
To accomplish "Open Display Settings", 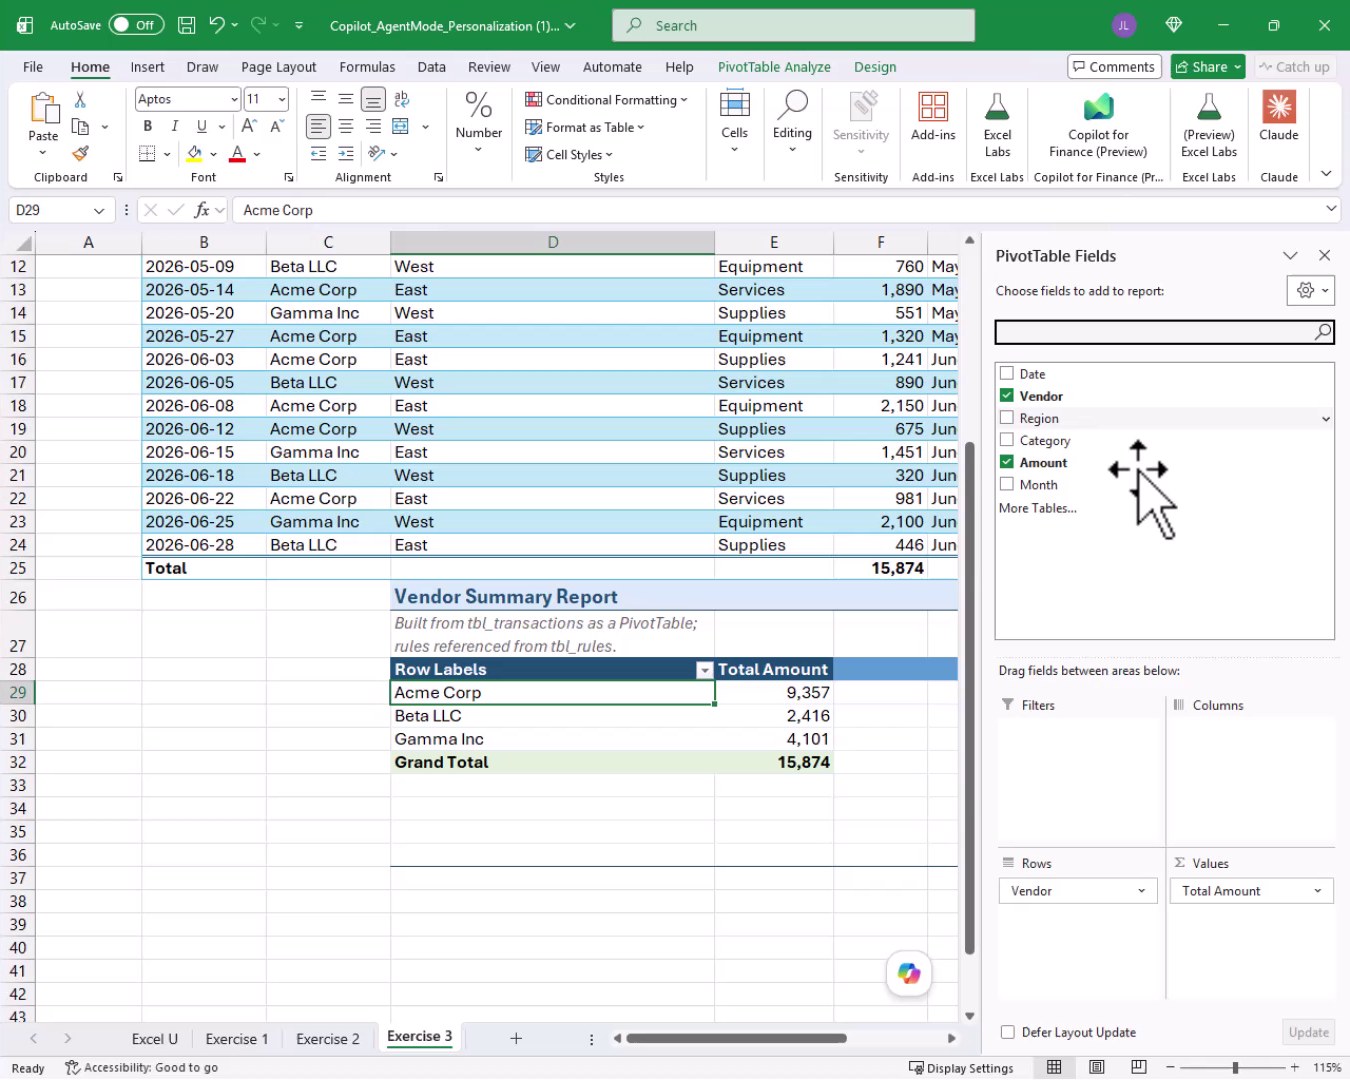I will tap(960, 1068).
